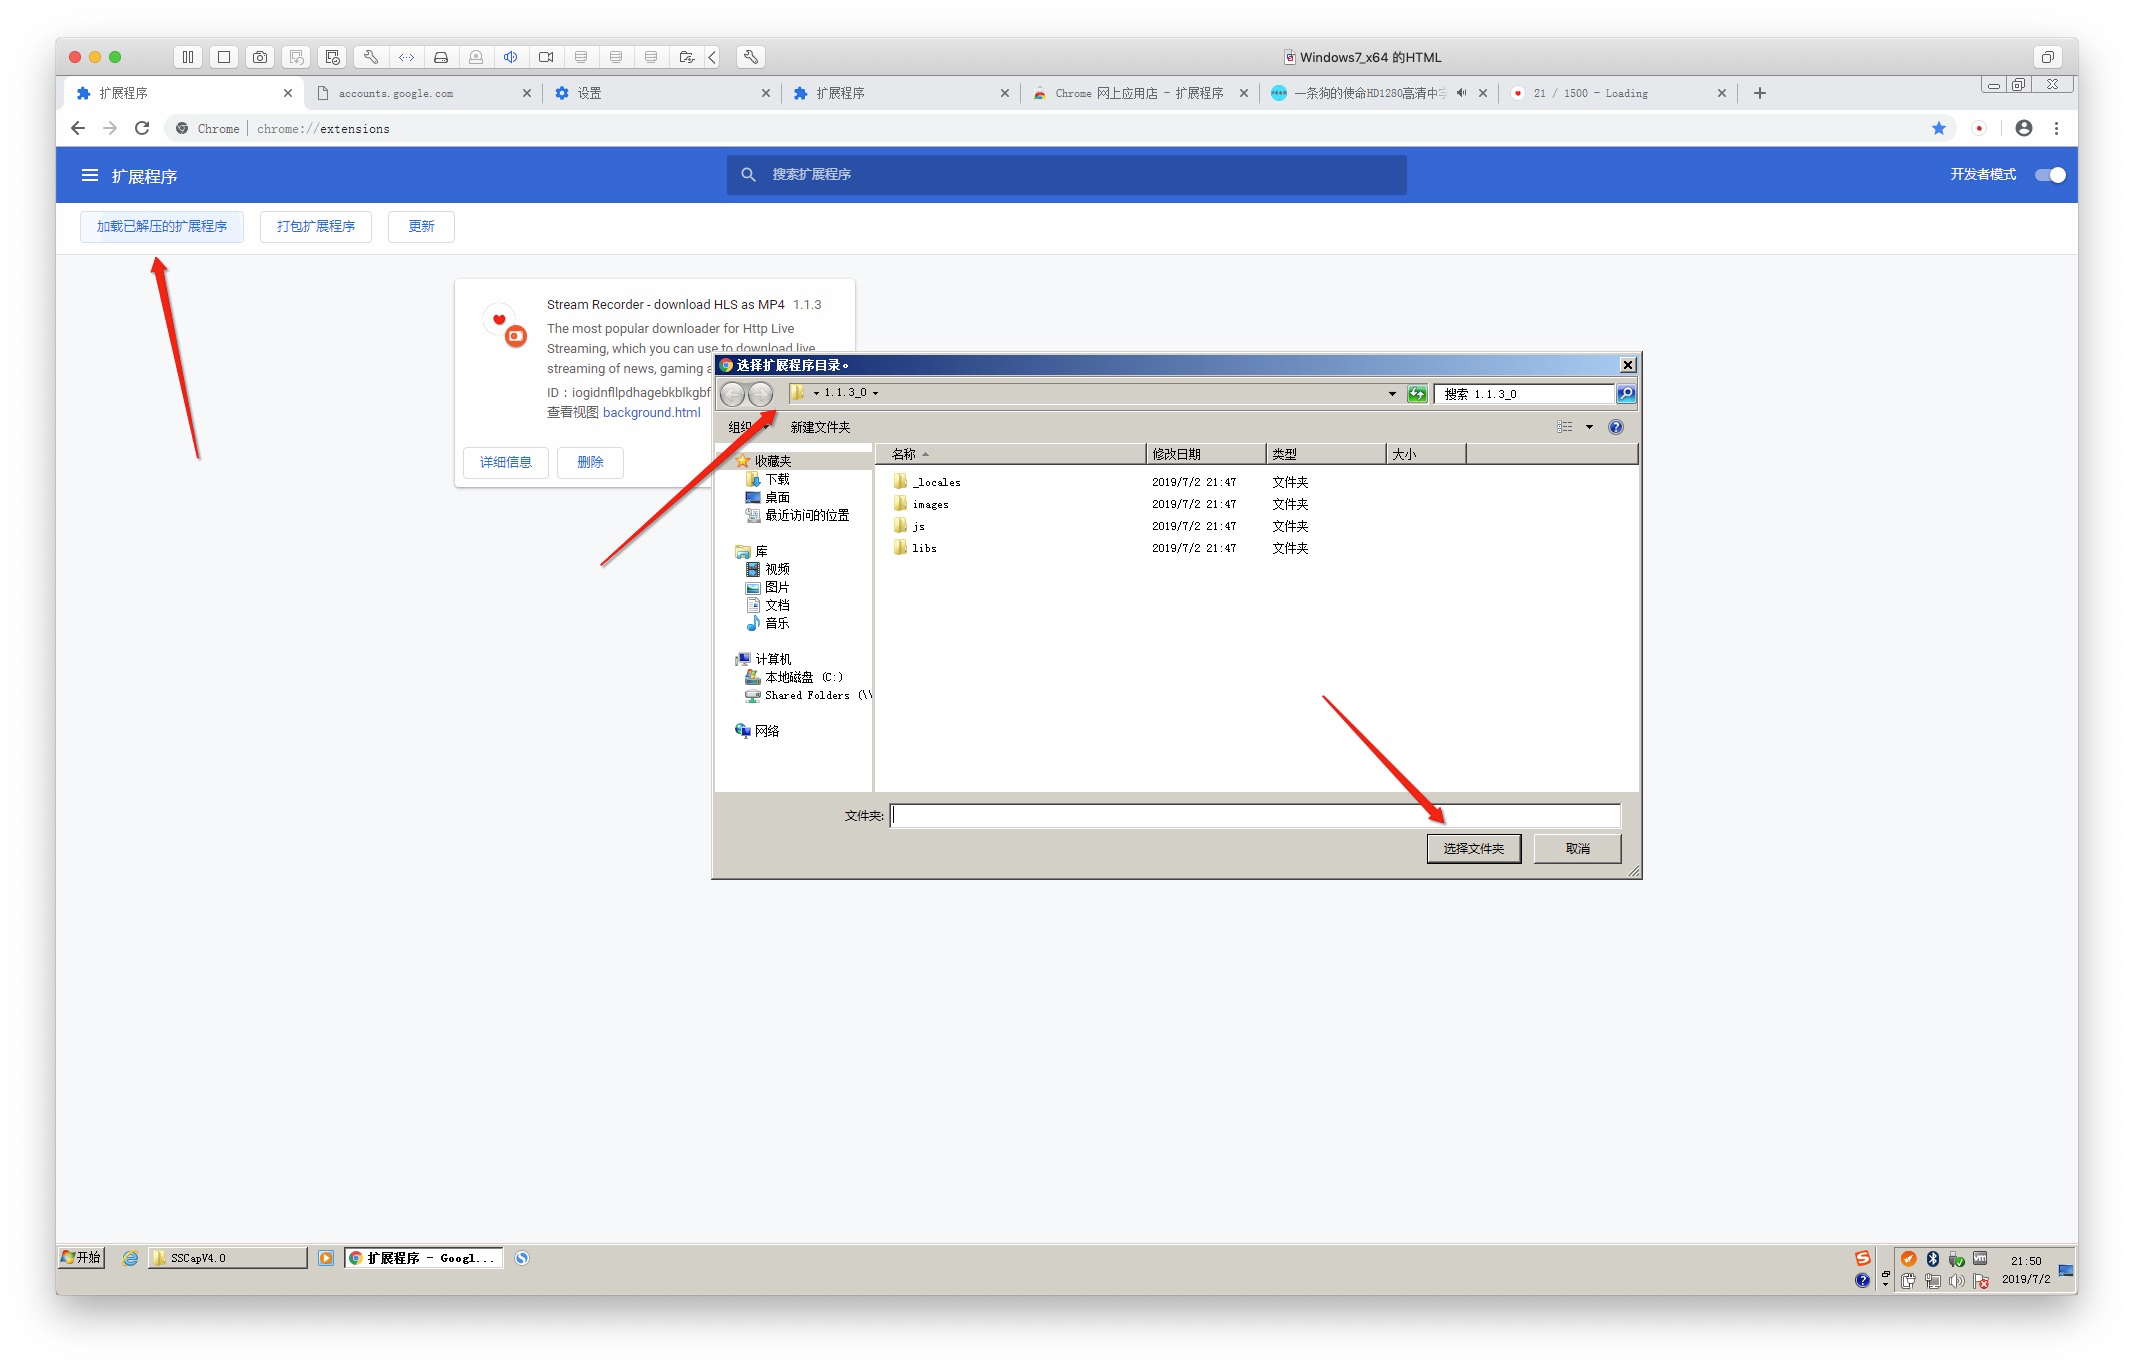Click the 更新 button
The height and width of the screenshot is (1369, 2134).
(x=421, y=227)
